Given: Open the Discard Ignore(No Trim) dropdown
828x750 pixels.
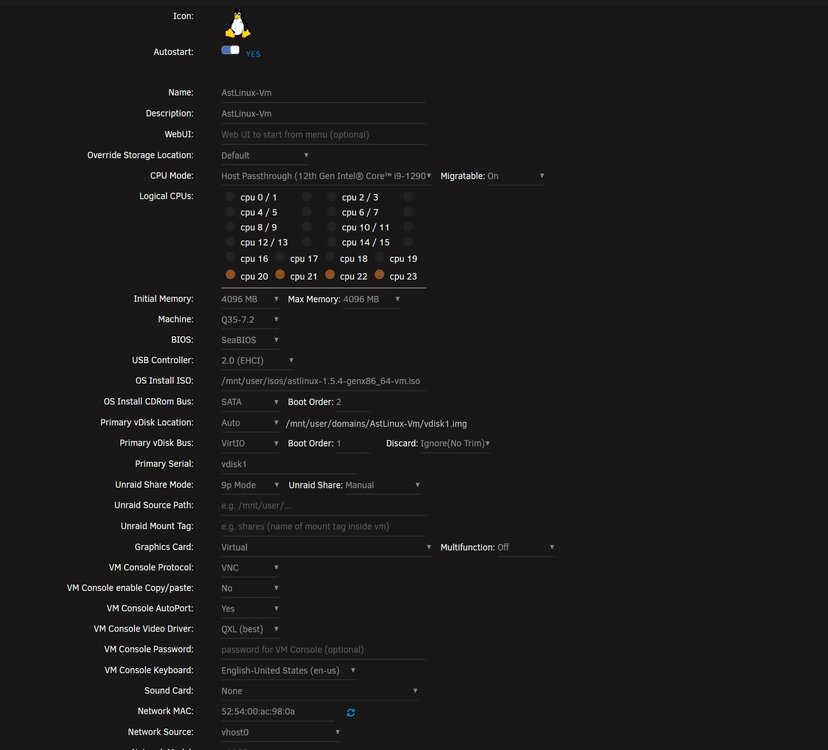Looking at the screenshot, I should [455, 444].
